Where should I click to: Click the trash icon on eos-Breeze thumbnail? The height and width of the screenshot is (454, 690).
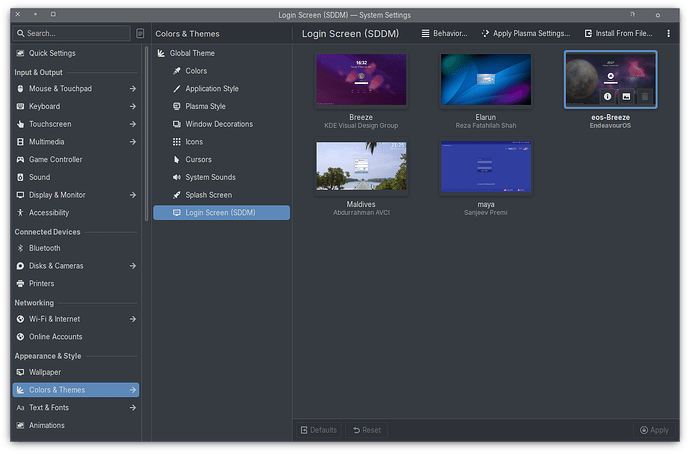click(x=645, y=97)
